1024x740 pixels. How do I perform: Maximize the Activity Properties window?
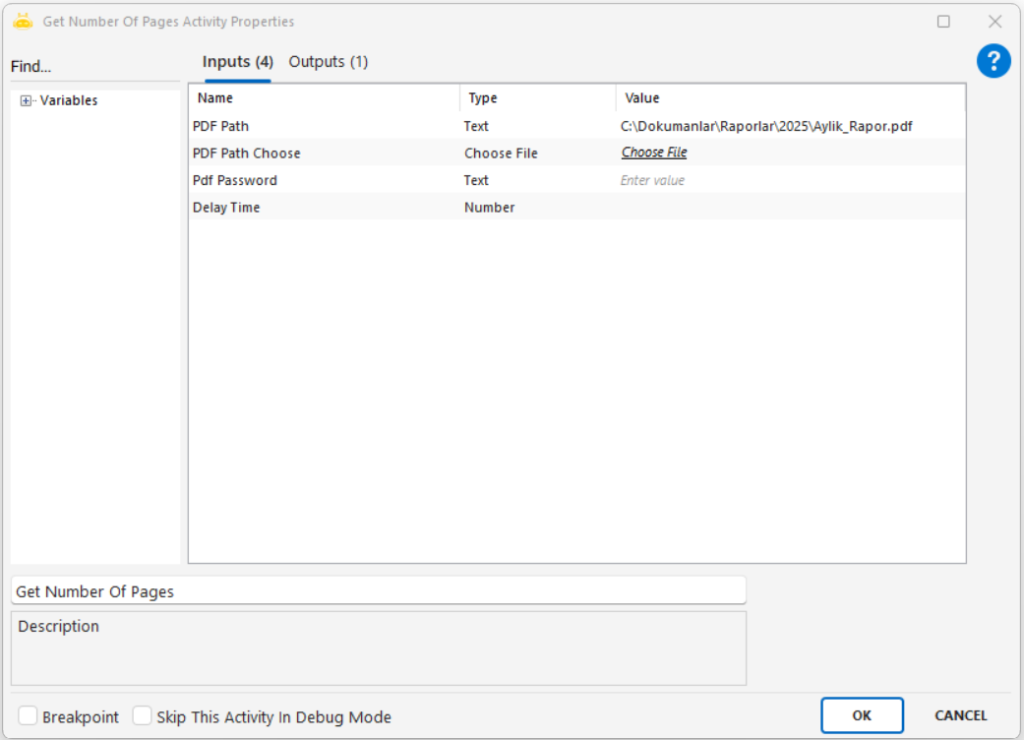(x=943, y=21)
